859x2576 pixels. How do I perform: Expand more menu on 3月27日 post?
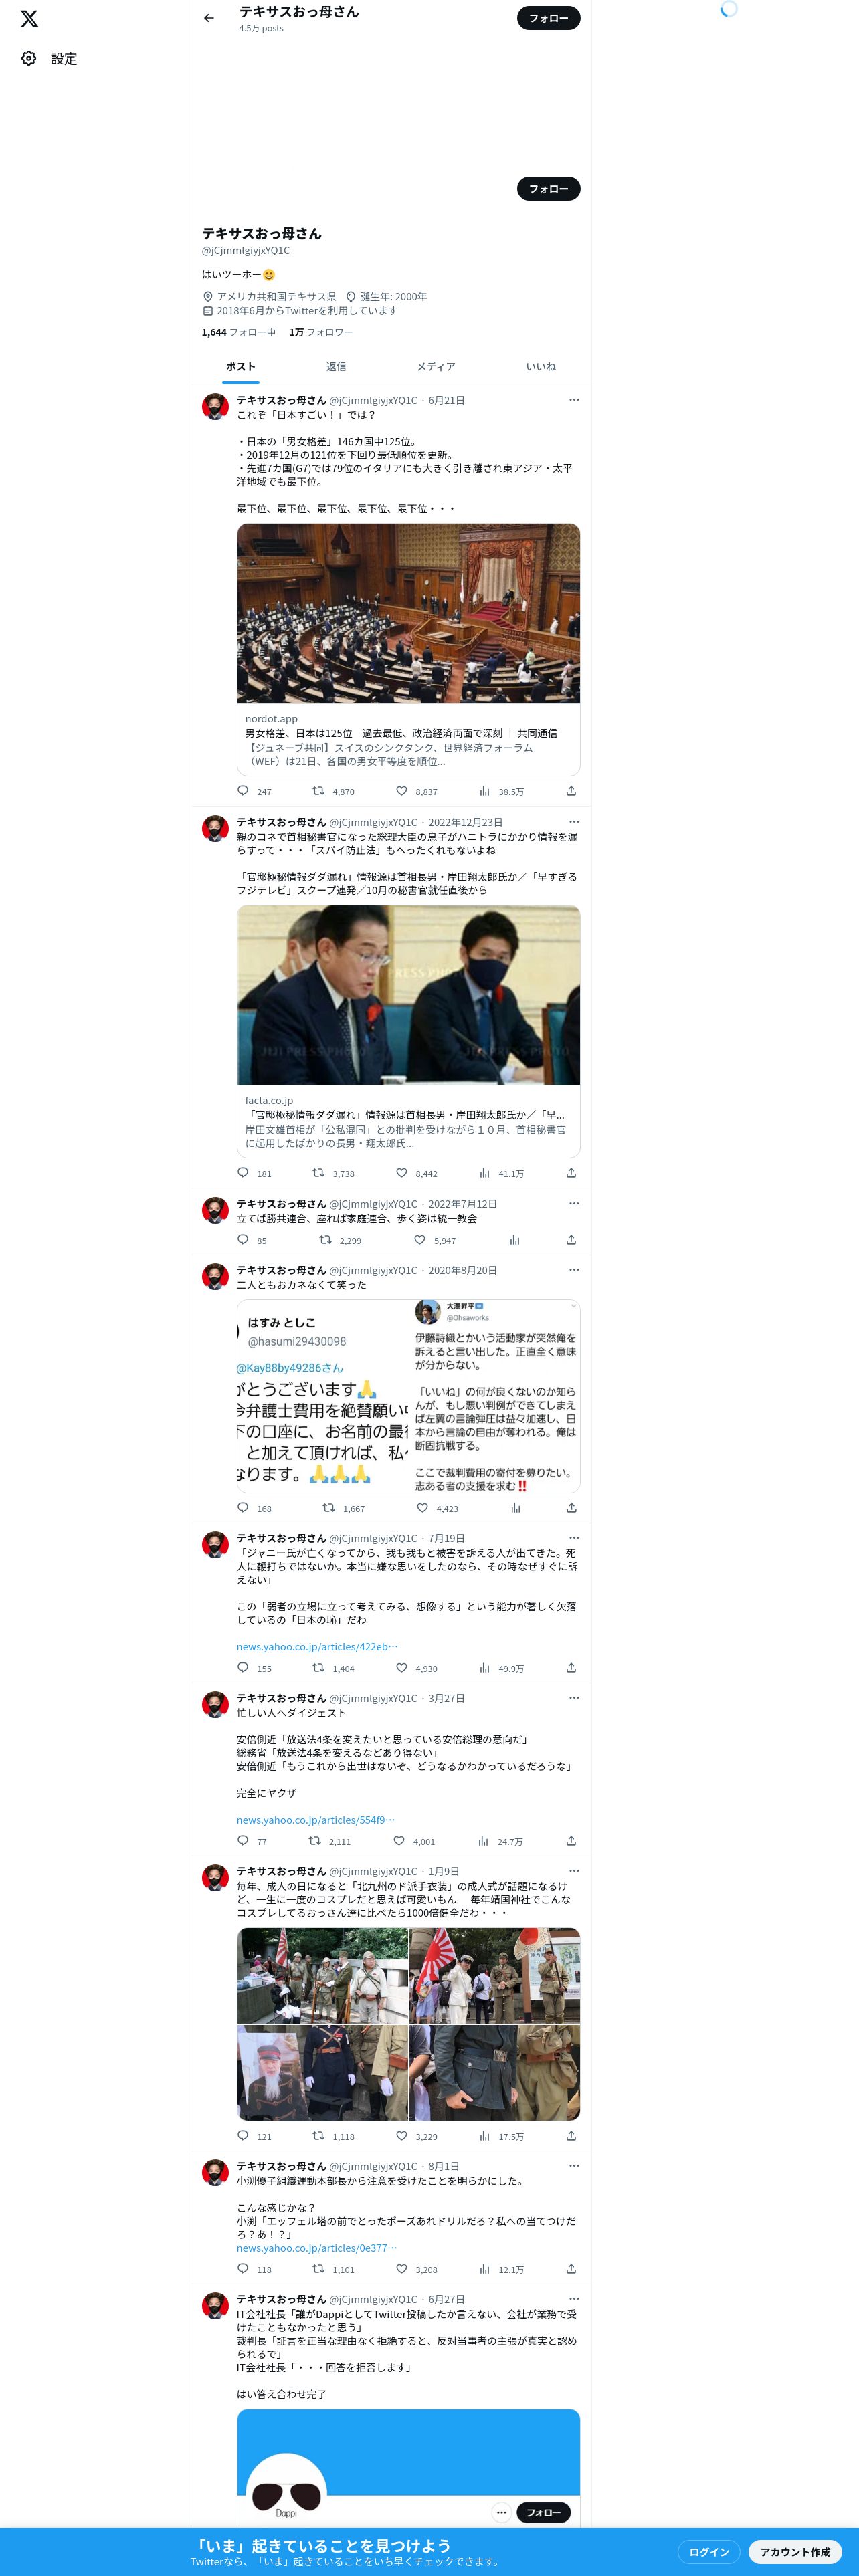574,1698
